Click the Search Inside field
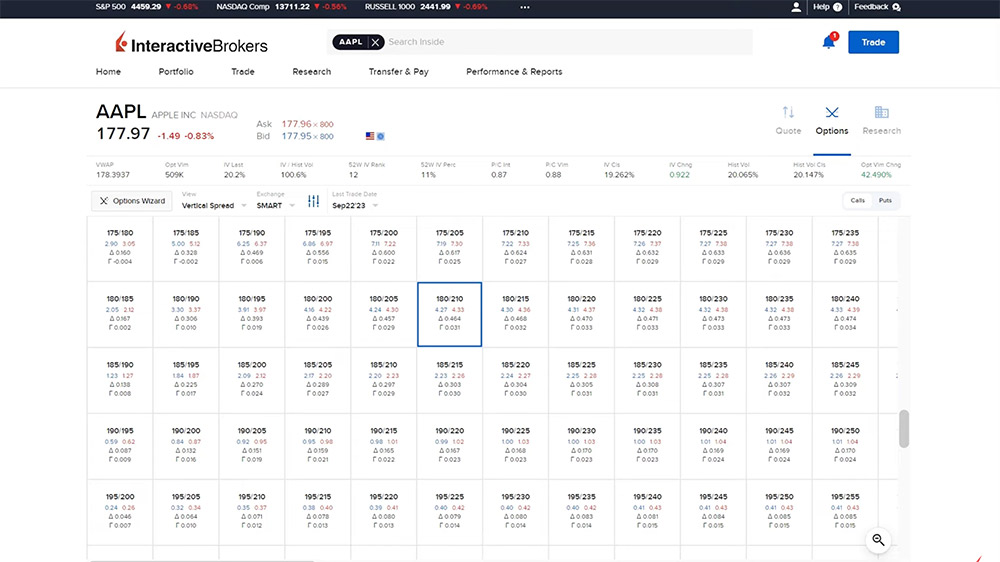This screenshot has height=562, width=1000. (565, 42)
